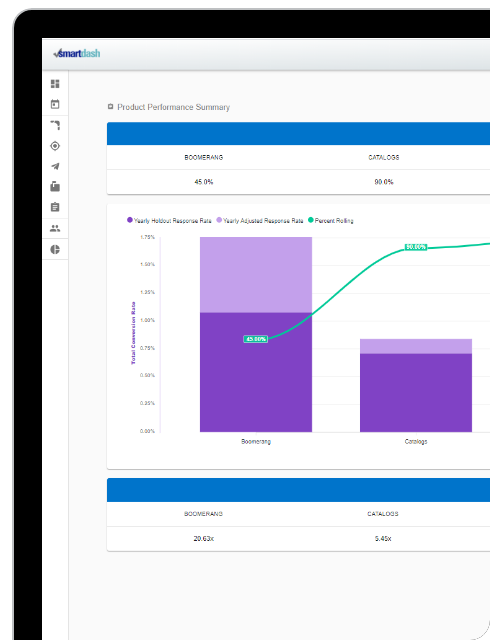Click the Product Performance Summary heading
This screenshot has width=490, height=640.
click(x=174, y=107)
